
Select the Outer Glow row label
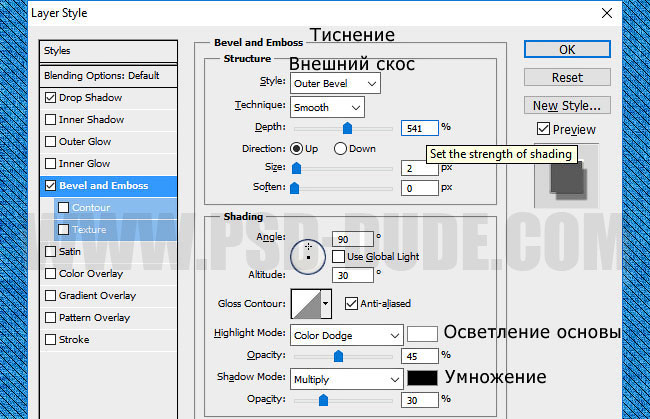click(x=85, y=141)
